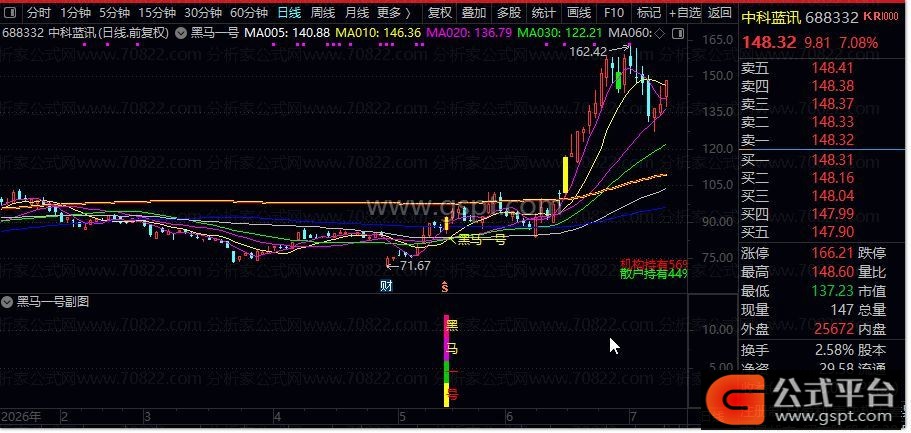The image size is (911, 433).
Task: Expand the 黑马一号副图 sub-chart dropdown arrow
Action: [x=8, y=302]
